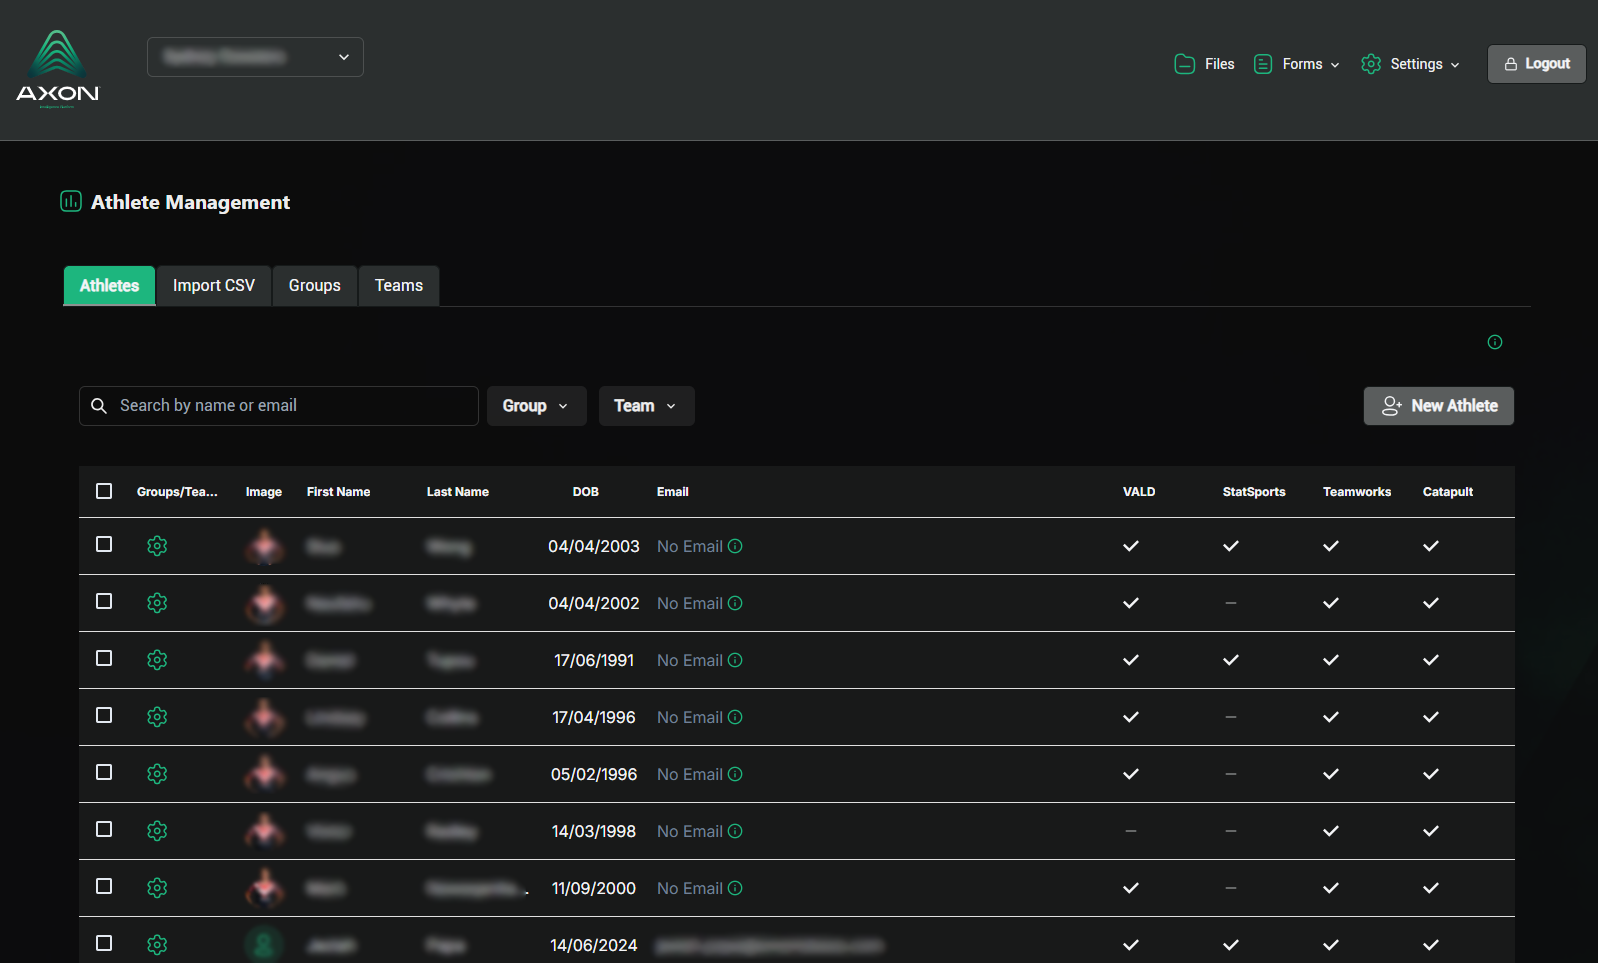This screenshot has height=963, width=1598.
Task: Click Teamworks checkmark for athlete born 05/02/1996
Action: [x=1331, y=774]
